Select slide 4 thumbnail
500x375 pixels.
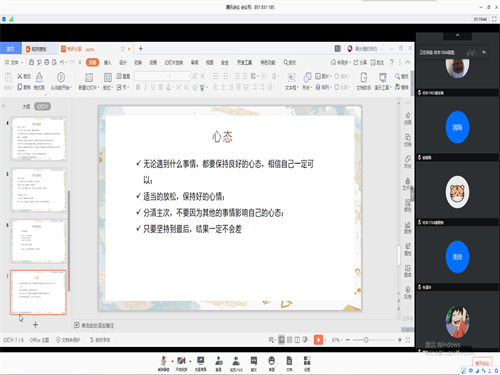point(38,139)
